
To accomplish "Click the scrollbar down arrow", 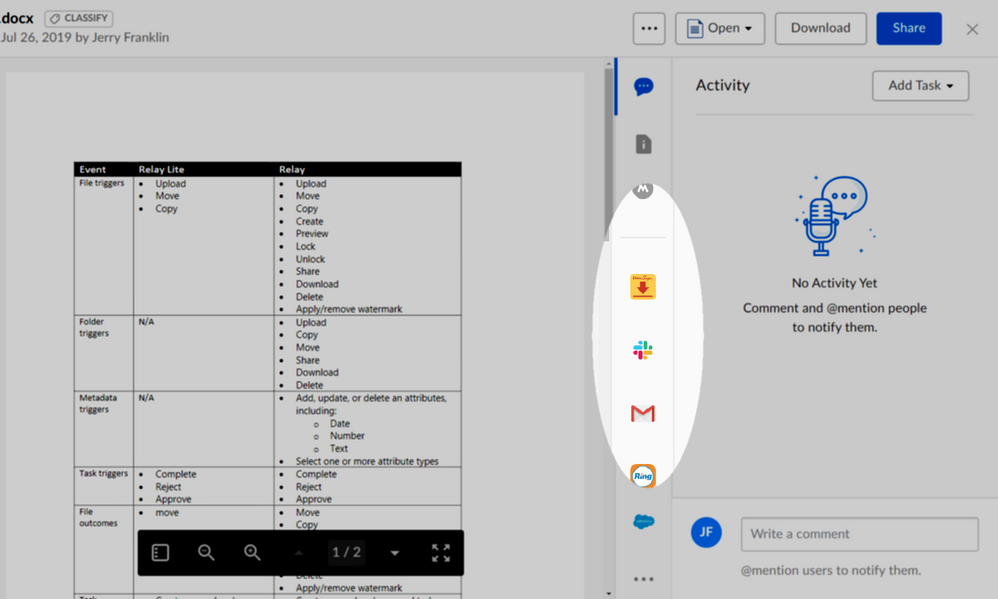I will [x=609, y=593].
